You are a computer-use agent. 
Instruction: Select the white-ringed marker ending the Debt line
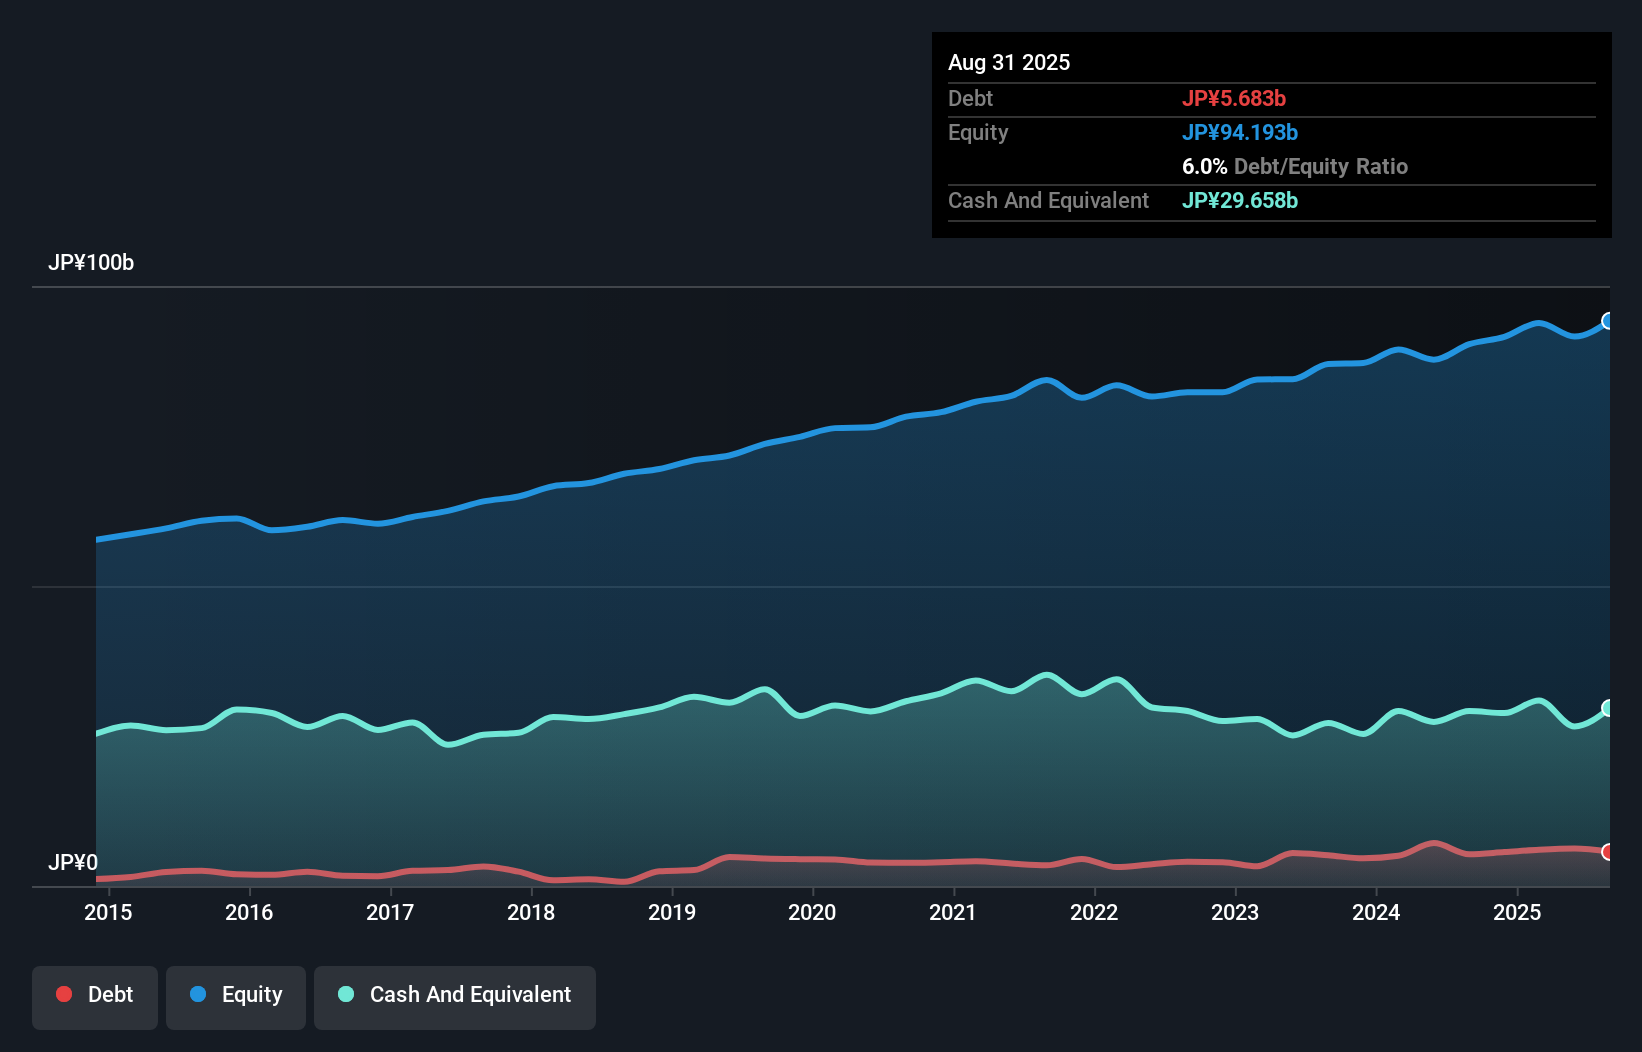(x=1608, y=852)
